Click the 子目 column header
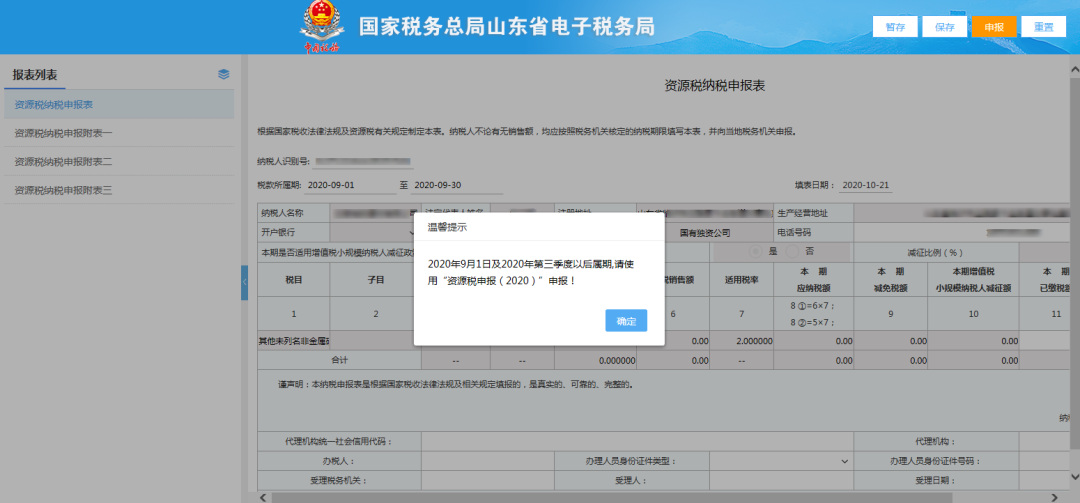This screenshot has height=503, width=1080. [x=376, y=280]
